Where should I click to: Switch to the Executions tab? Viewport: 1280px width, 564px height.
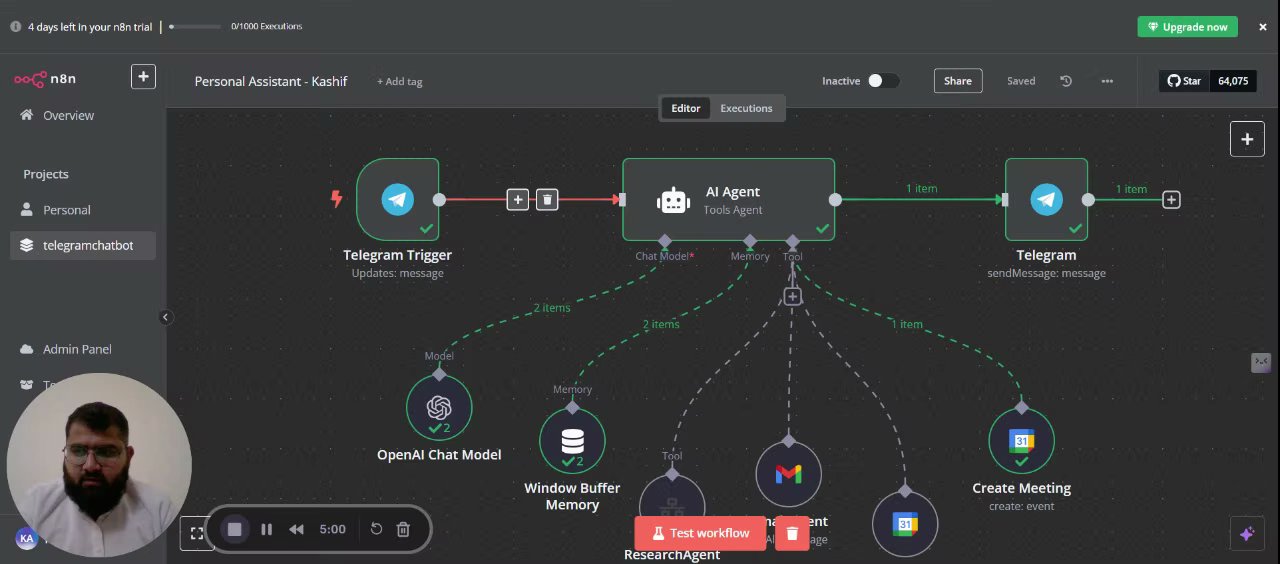click(746, 108)
